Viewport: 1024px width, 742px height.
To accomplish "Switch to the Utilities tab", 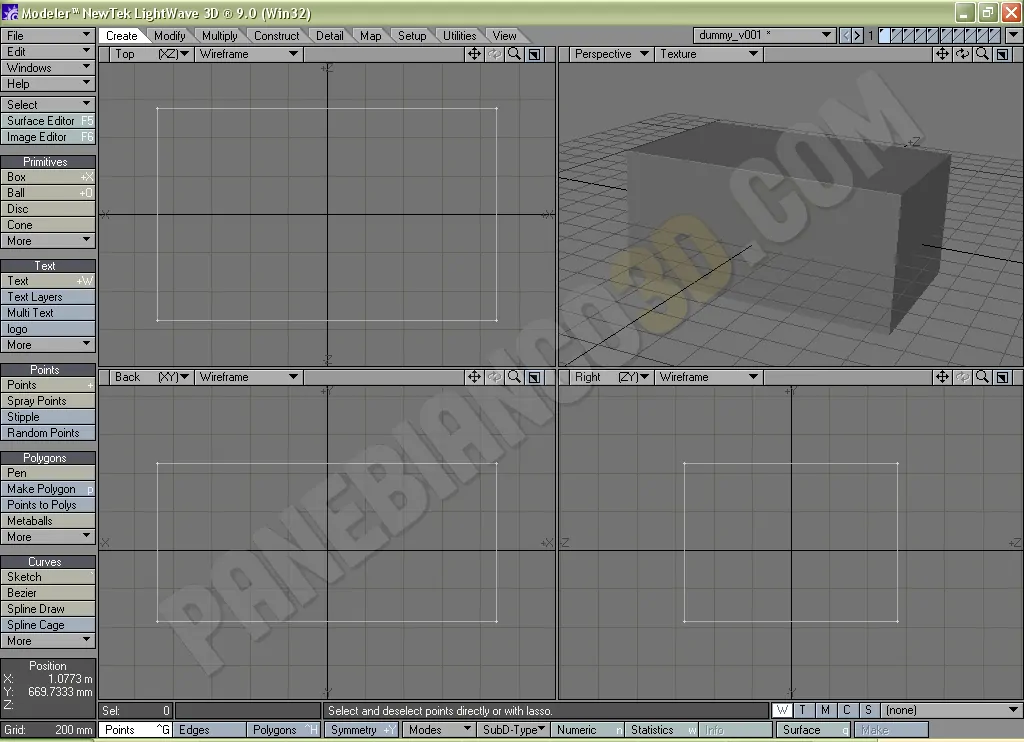I will 459,36.
